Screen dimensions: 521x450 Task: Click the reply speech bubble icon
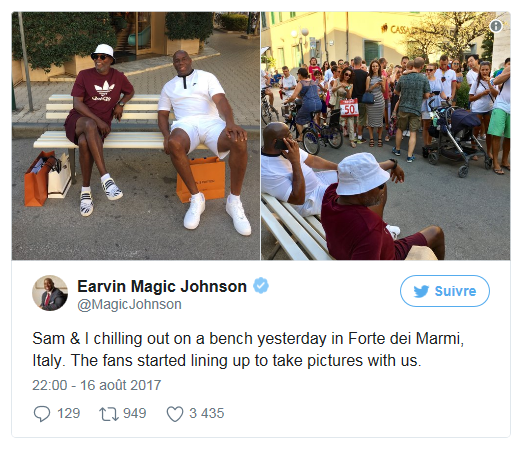click(42, 414)
